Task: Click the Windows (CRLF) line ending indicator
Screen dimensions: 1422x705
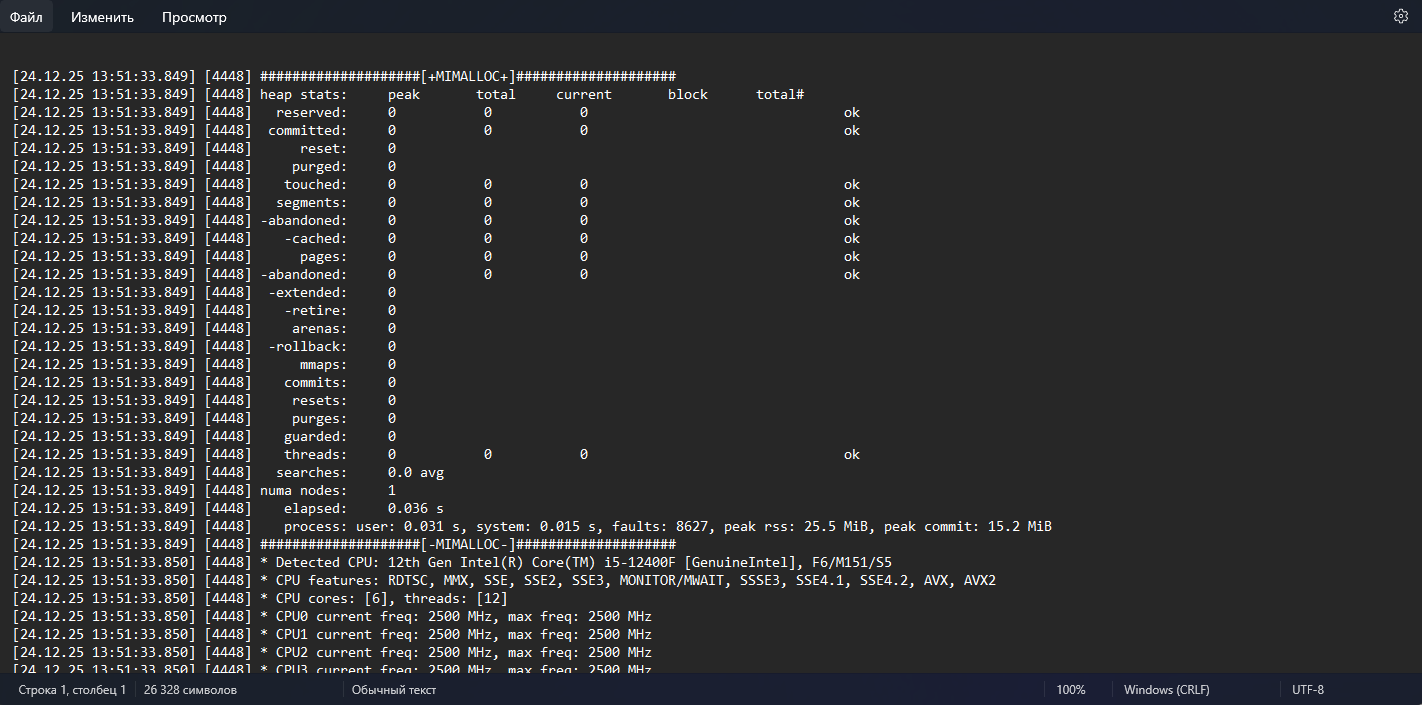Action: pyautogui.click(x=1166, y=690)
